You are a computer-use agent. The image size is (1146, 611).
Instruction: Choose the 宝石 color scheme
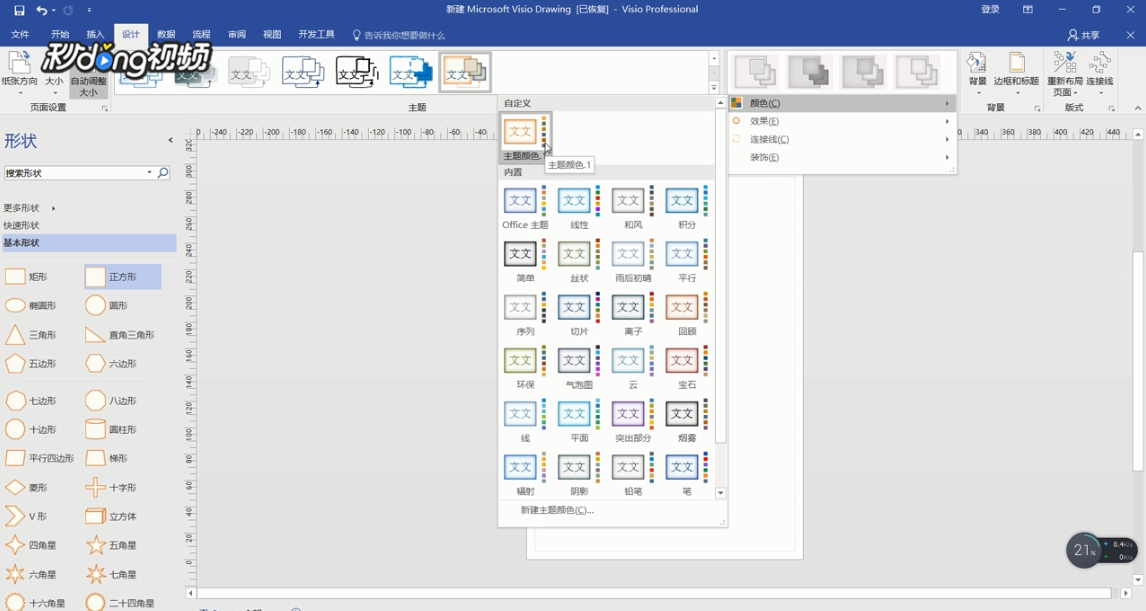coord(687,368)
